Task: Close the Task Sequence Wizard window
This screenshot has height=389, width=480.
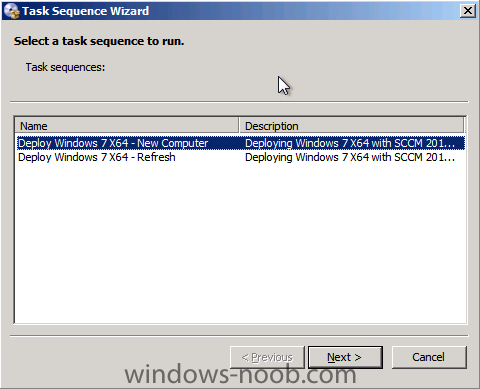Action: pyautogui.click(x=467, y=11)
